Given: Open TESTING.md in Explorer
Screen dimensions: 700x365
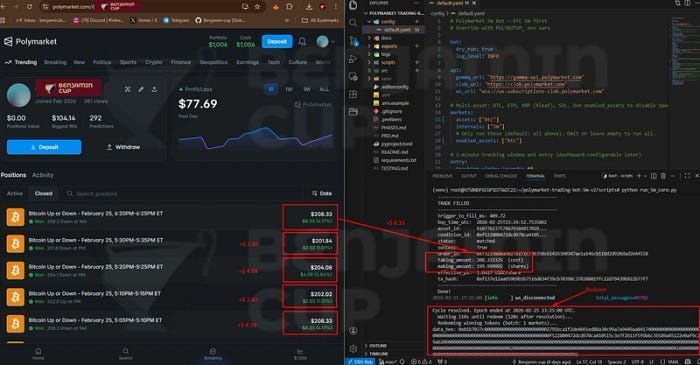Looking at the screenshot, I should point(394,168).
